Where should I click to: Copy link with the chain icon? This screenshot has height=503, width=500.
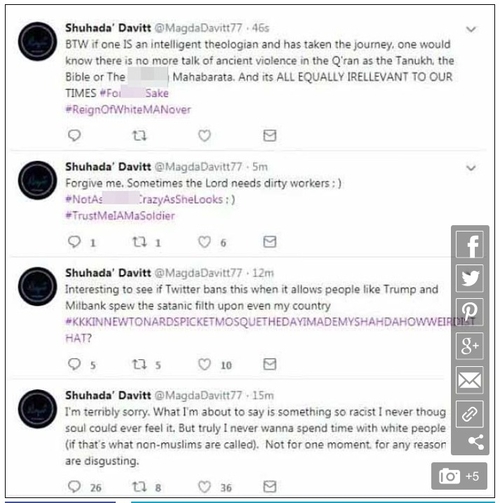(470, 414)
